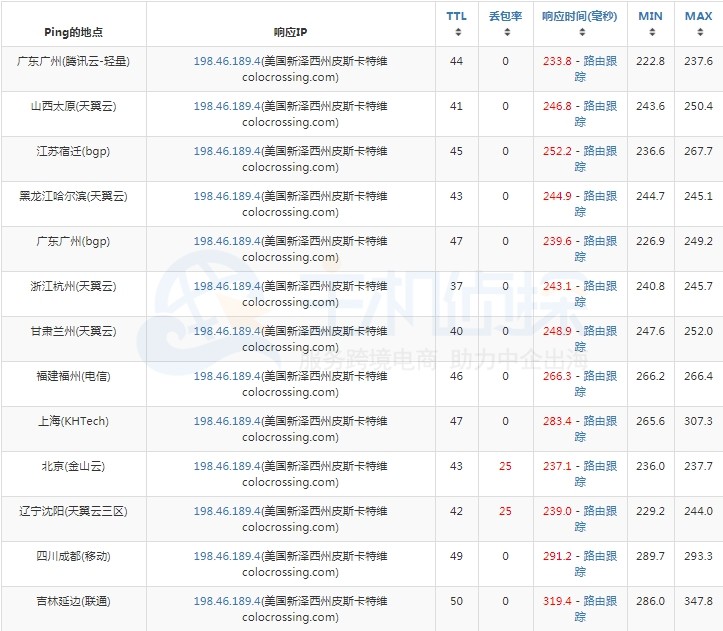Select location cell 江苏宿迁(bgp)
The height and width of the screenshot is (631, 723).
(x=74, y=159)
